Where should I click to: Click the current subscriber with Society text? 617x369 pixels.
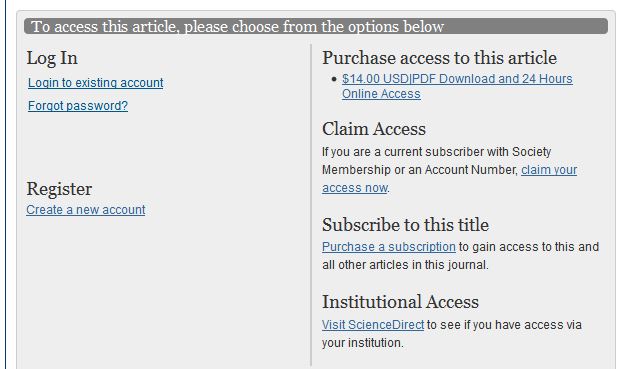pos(468,152)
